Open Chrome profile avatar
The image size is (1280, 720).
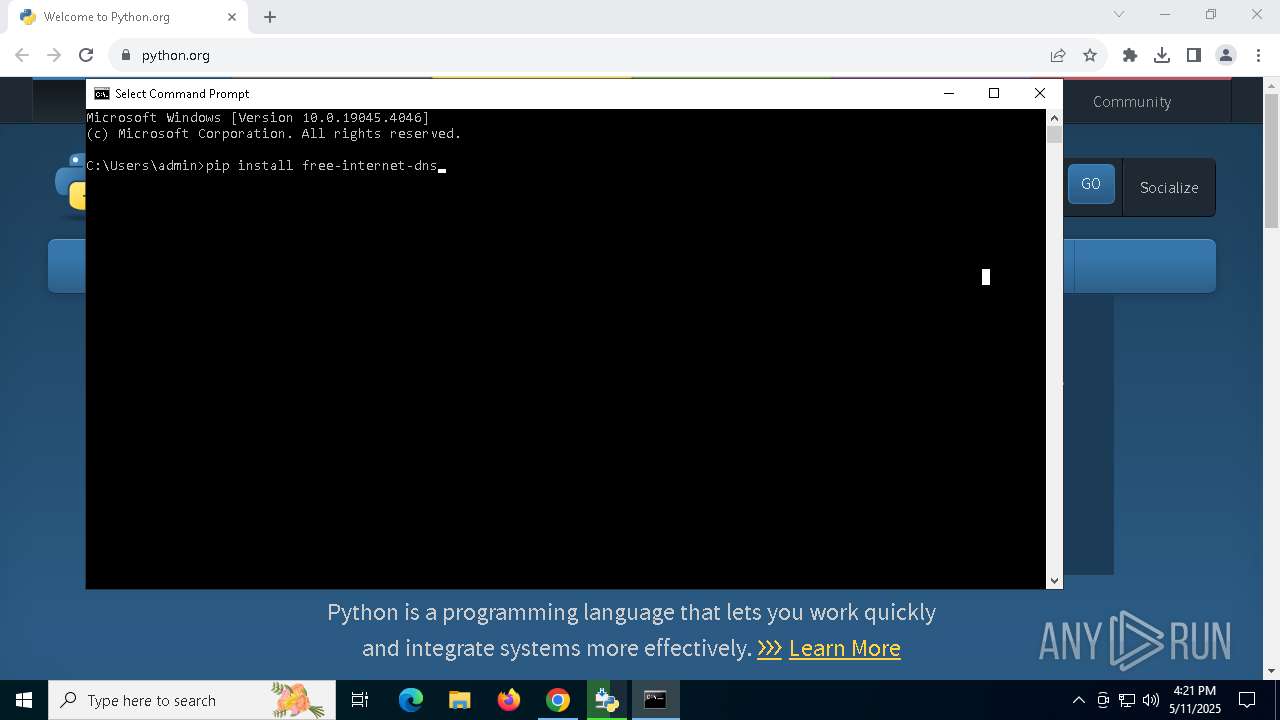[1226, 55]
